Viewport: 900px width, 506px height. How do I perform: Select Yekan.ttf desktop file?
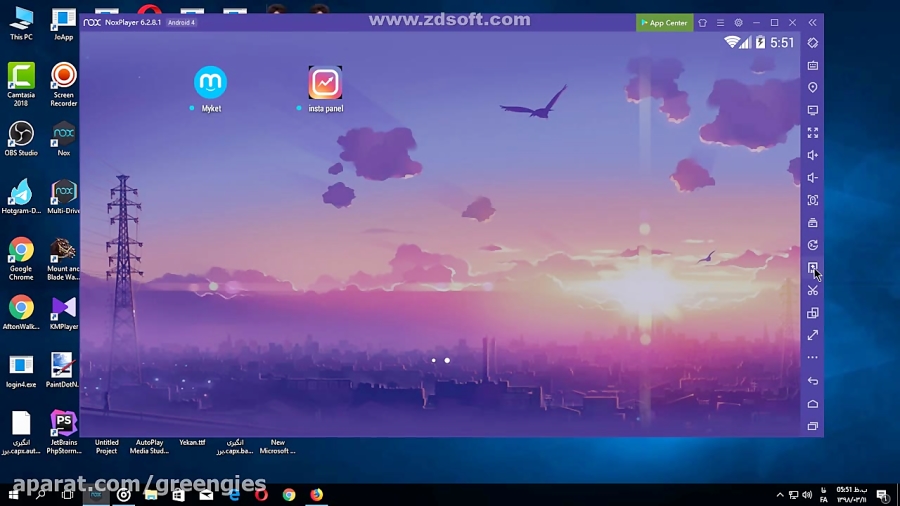[192, 442]
